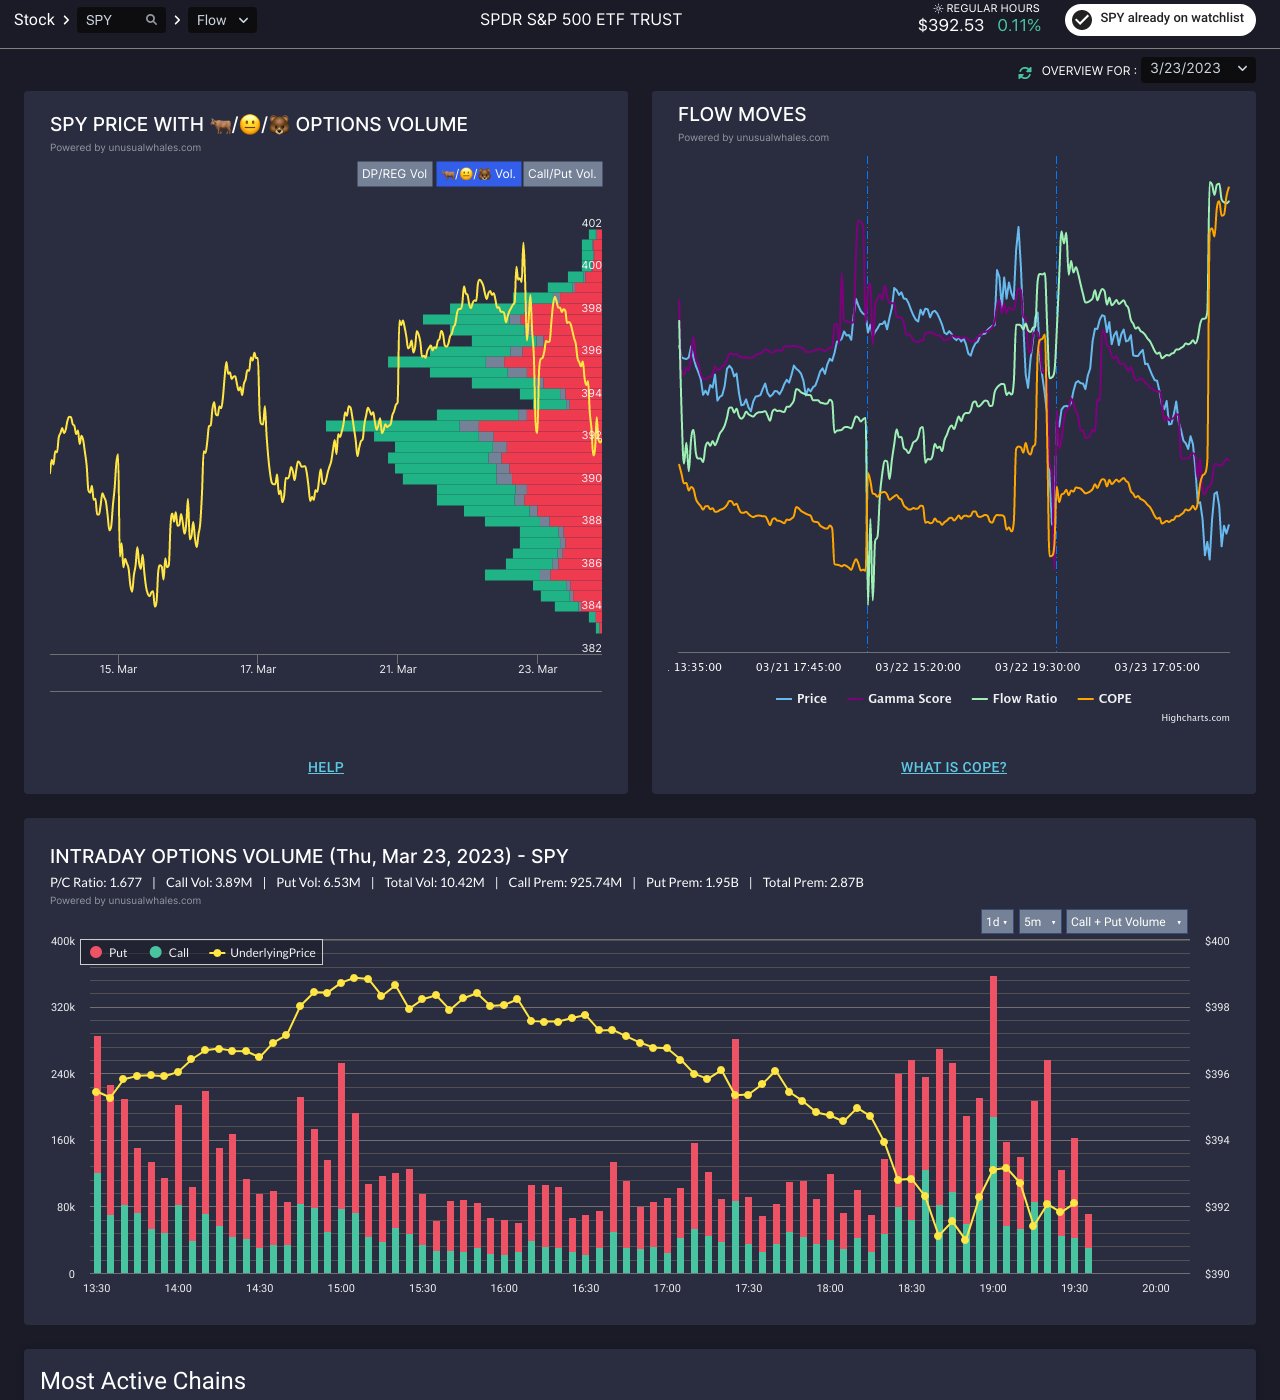Toggle the Price series in Flow Moves legend
1280x1400 pixels.
pos(801,699)
